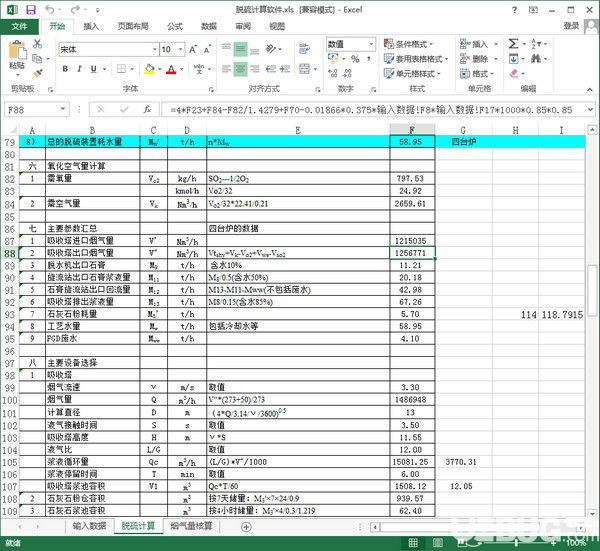Viewport: 600px width, 551px height.
Task: Click the Wrap Text icon
Action: tap(305, 49)
